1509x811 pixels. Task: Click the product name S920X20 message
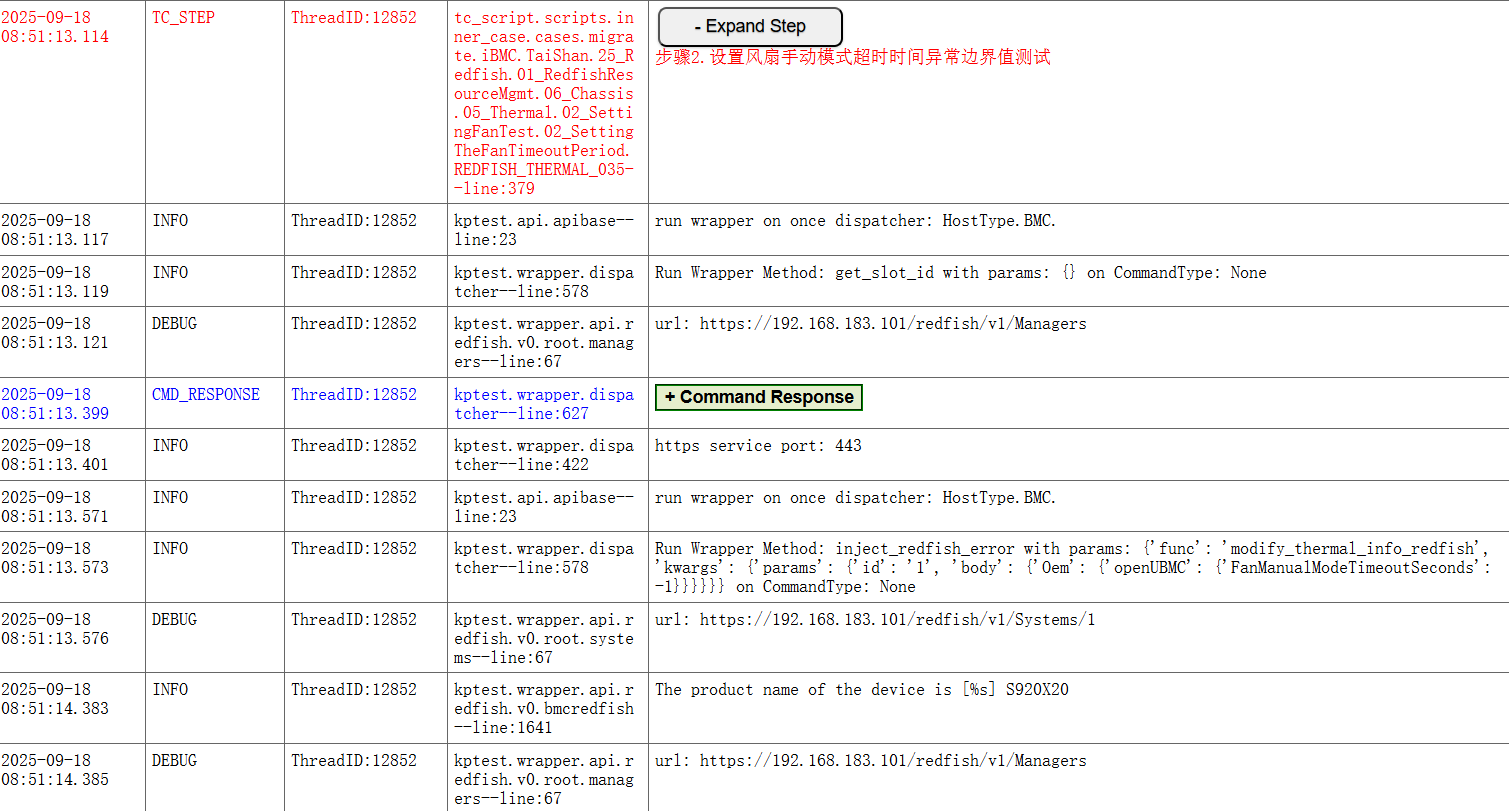[861, 689]
